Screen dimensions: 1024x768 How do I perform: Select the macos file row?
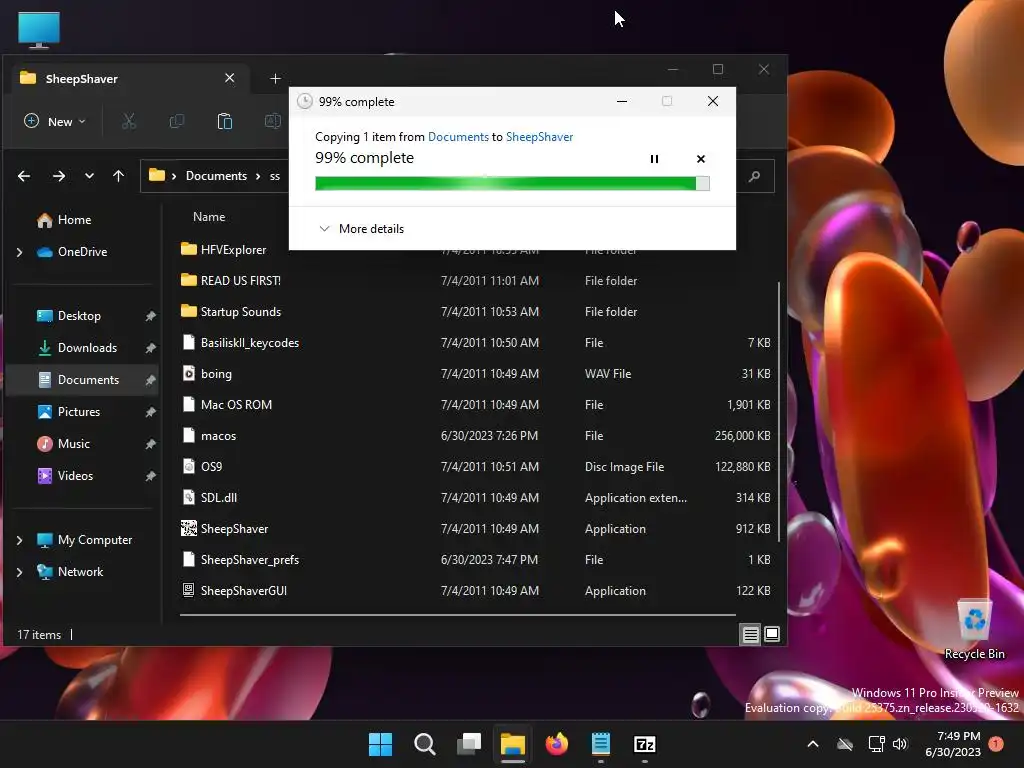(x=475, y=436)
